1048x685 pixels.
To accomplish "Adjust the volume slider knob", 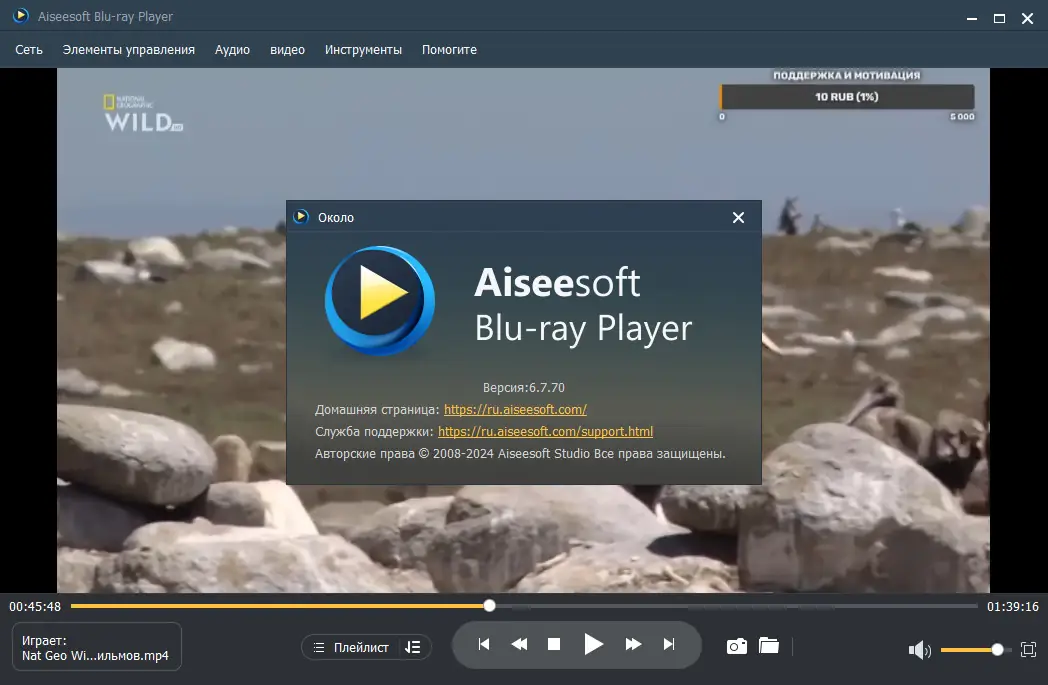I will coord(997,650).
